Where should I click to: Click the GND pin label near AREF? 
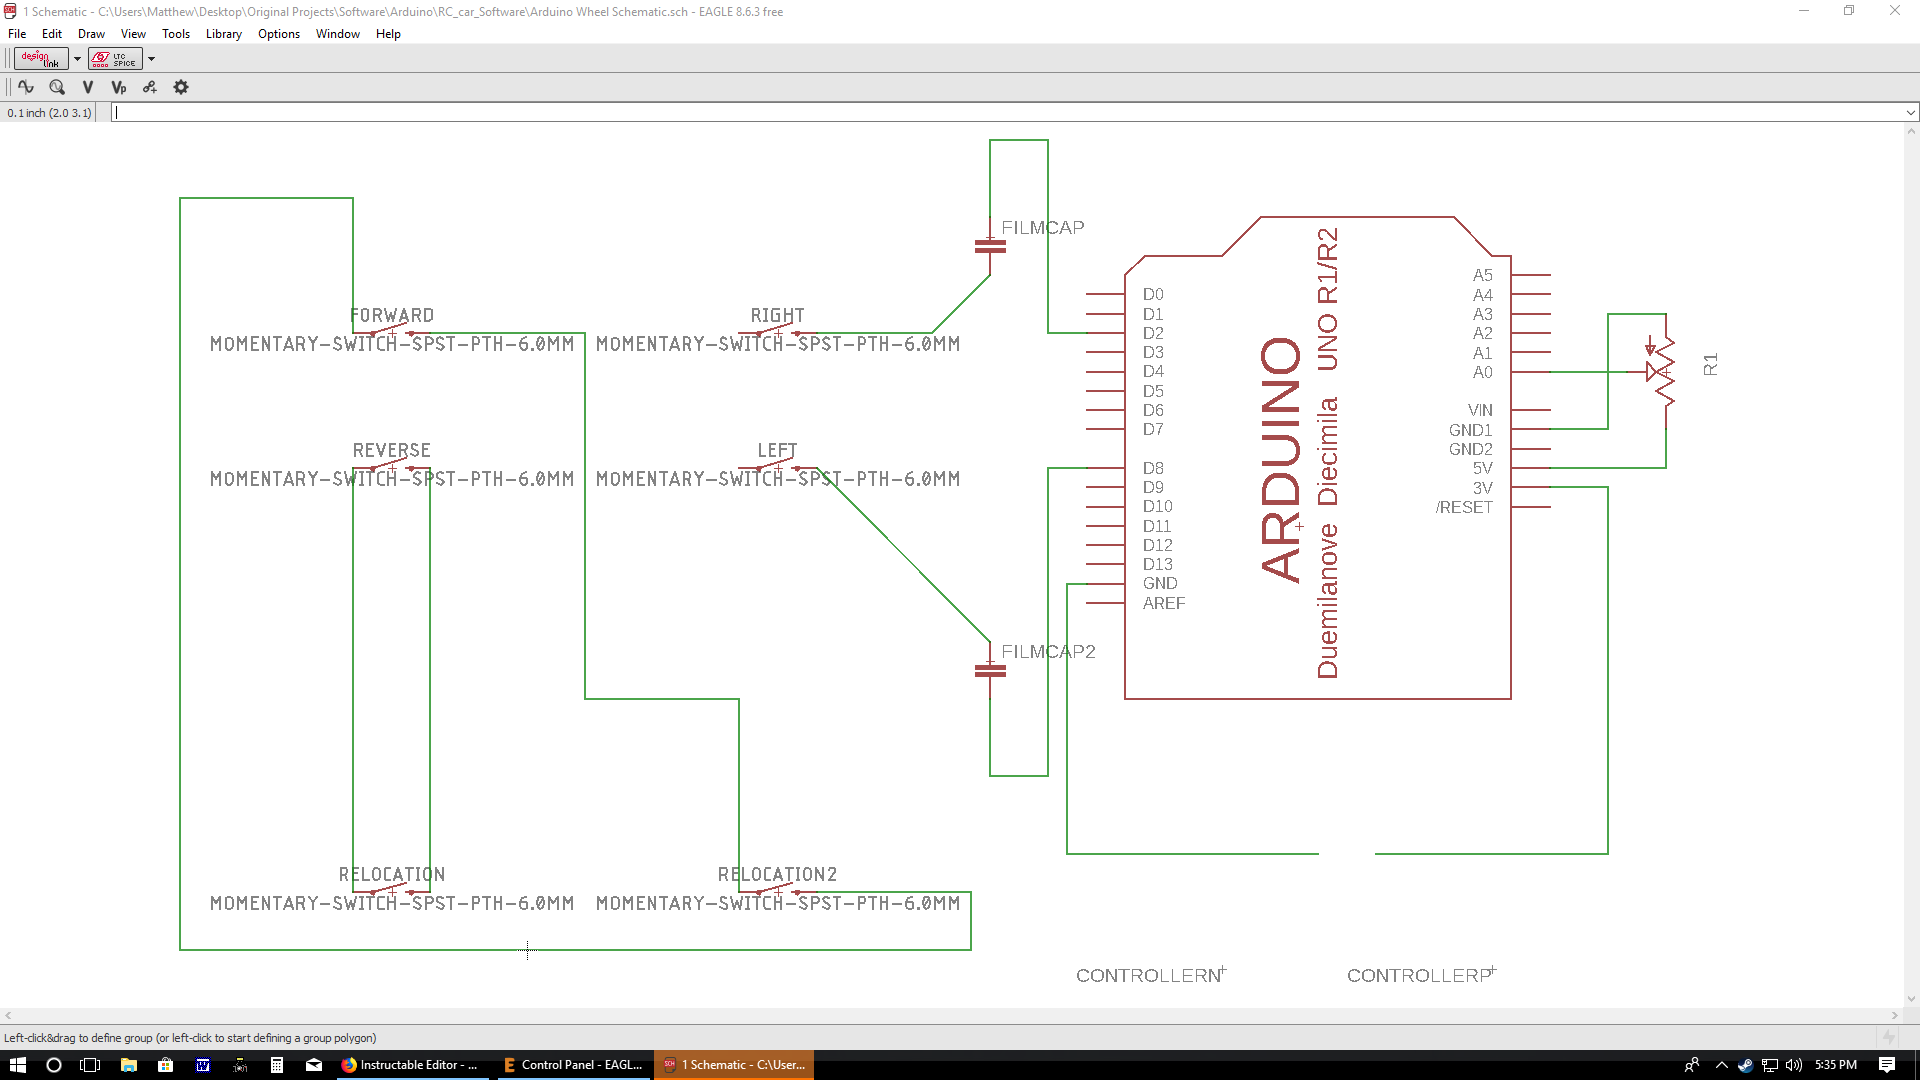(1160, 583)
